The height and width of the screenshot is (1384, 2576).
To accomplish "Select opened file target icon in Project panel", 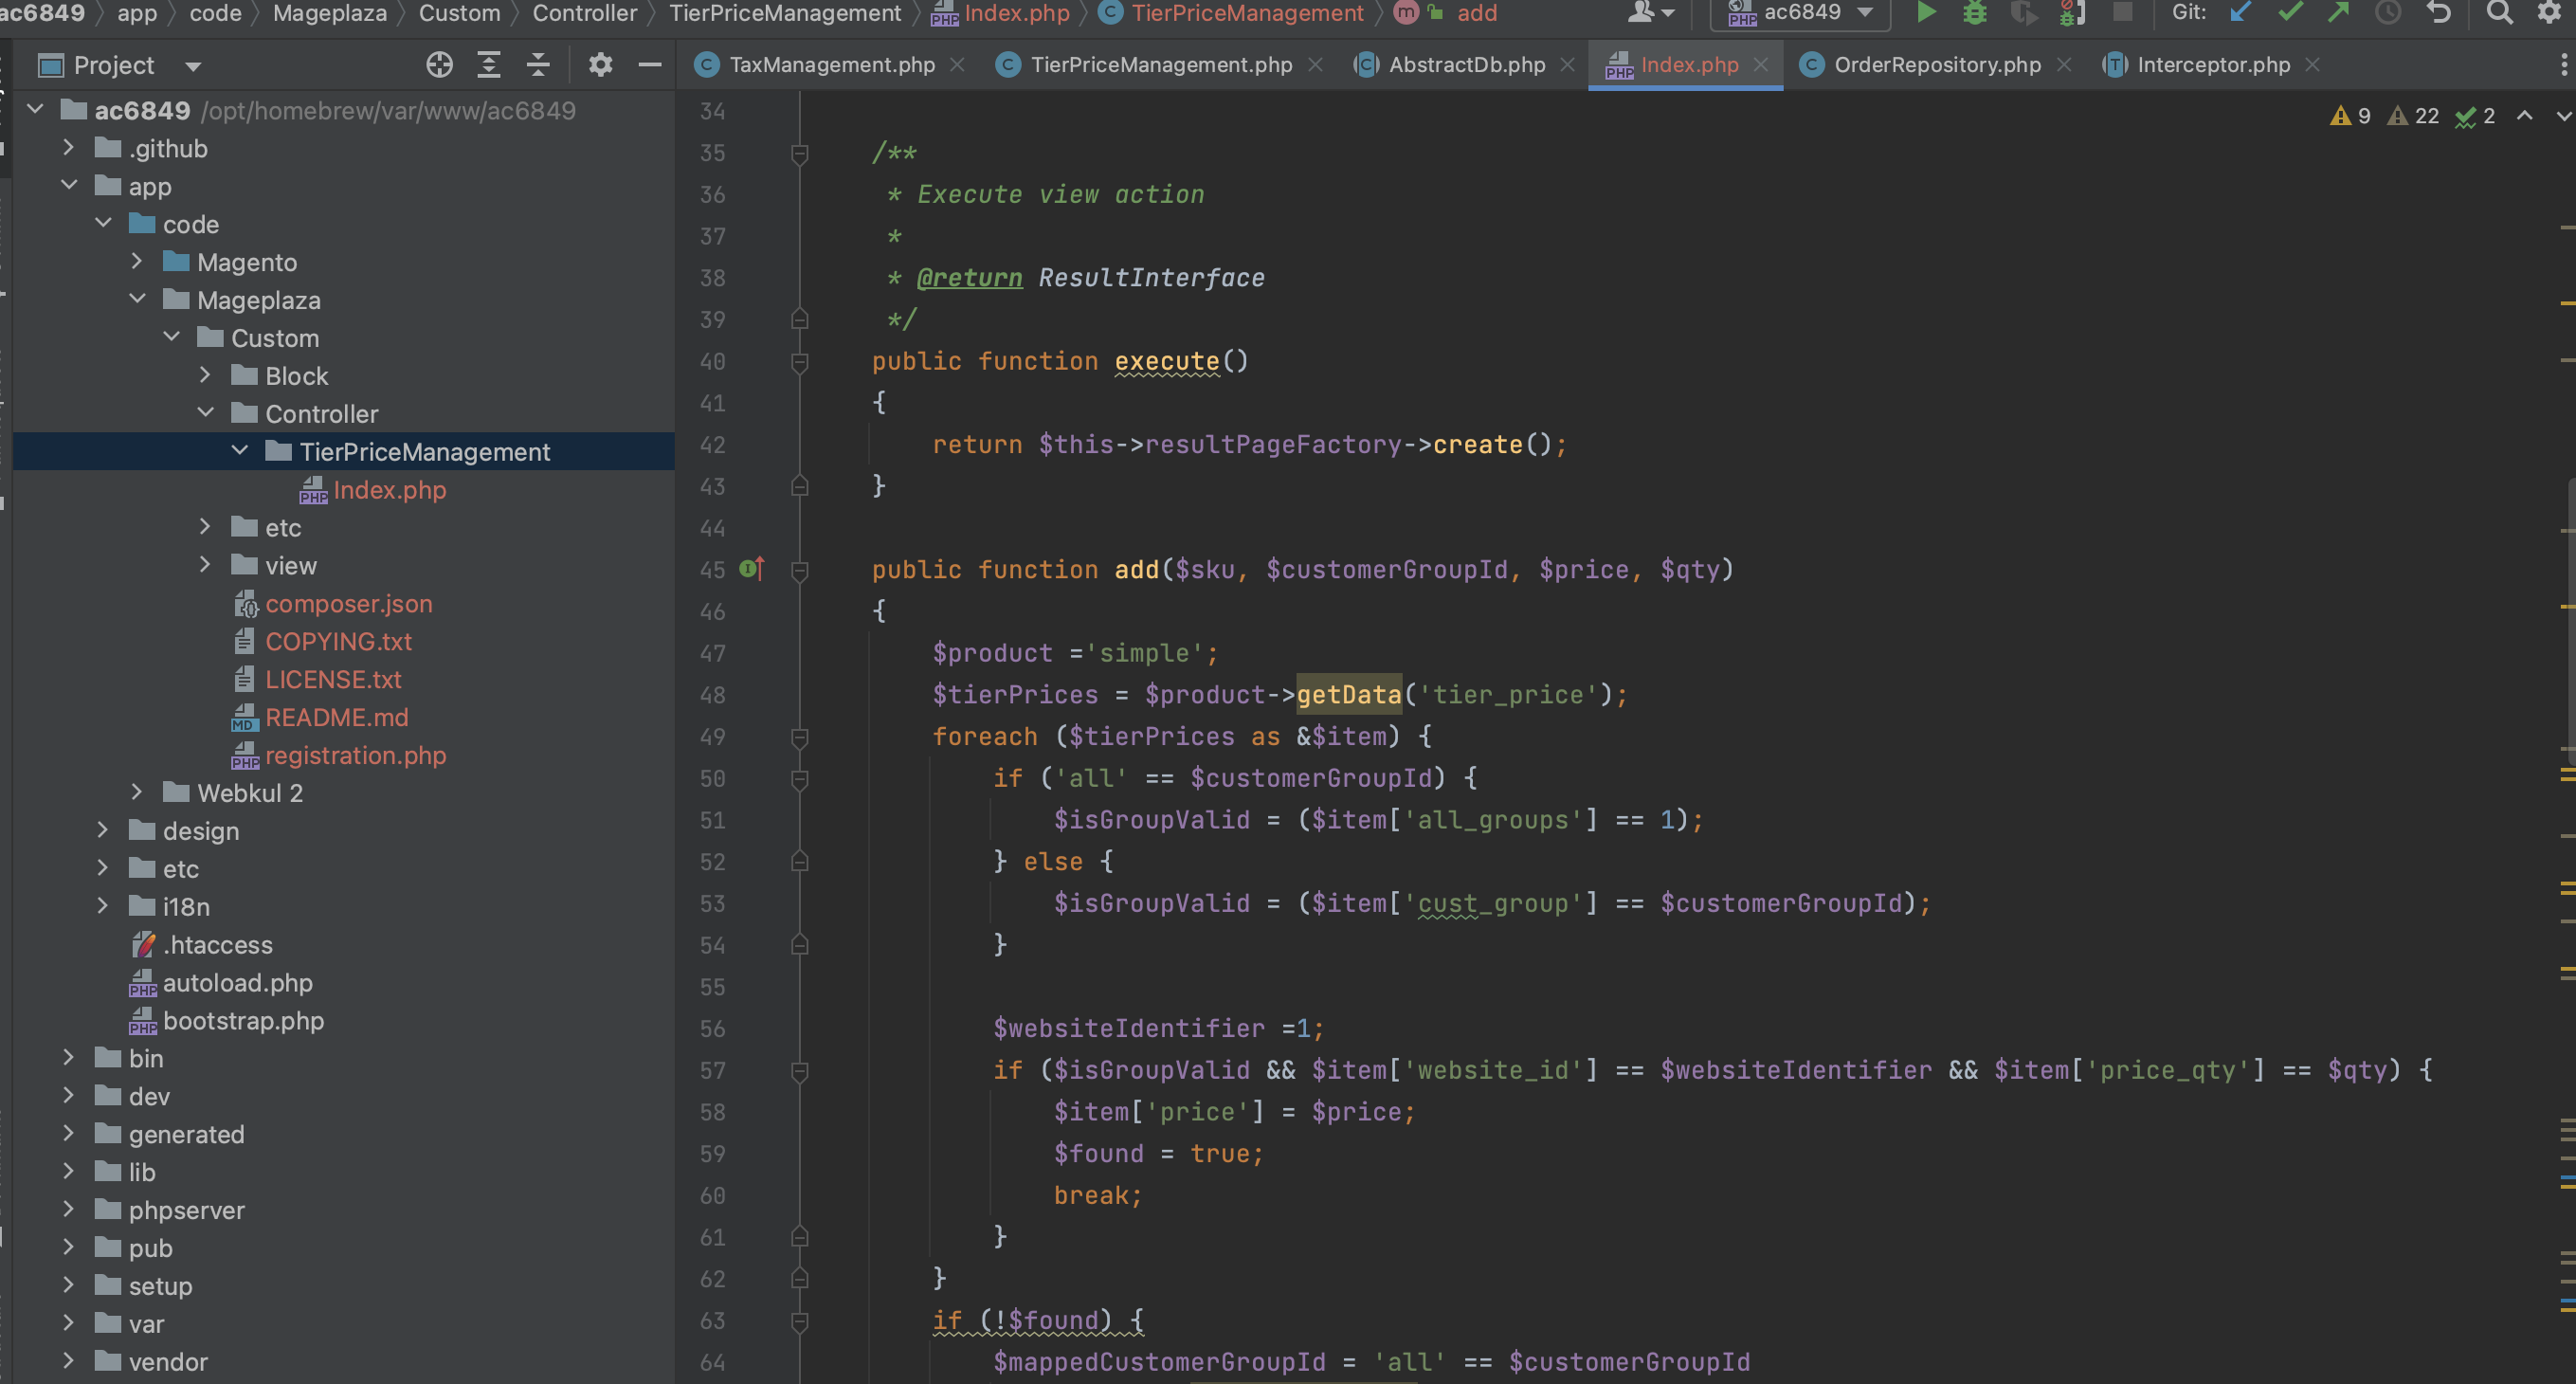I will (439, 65).
